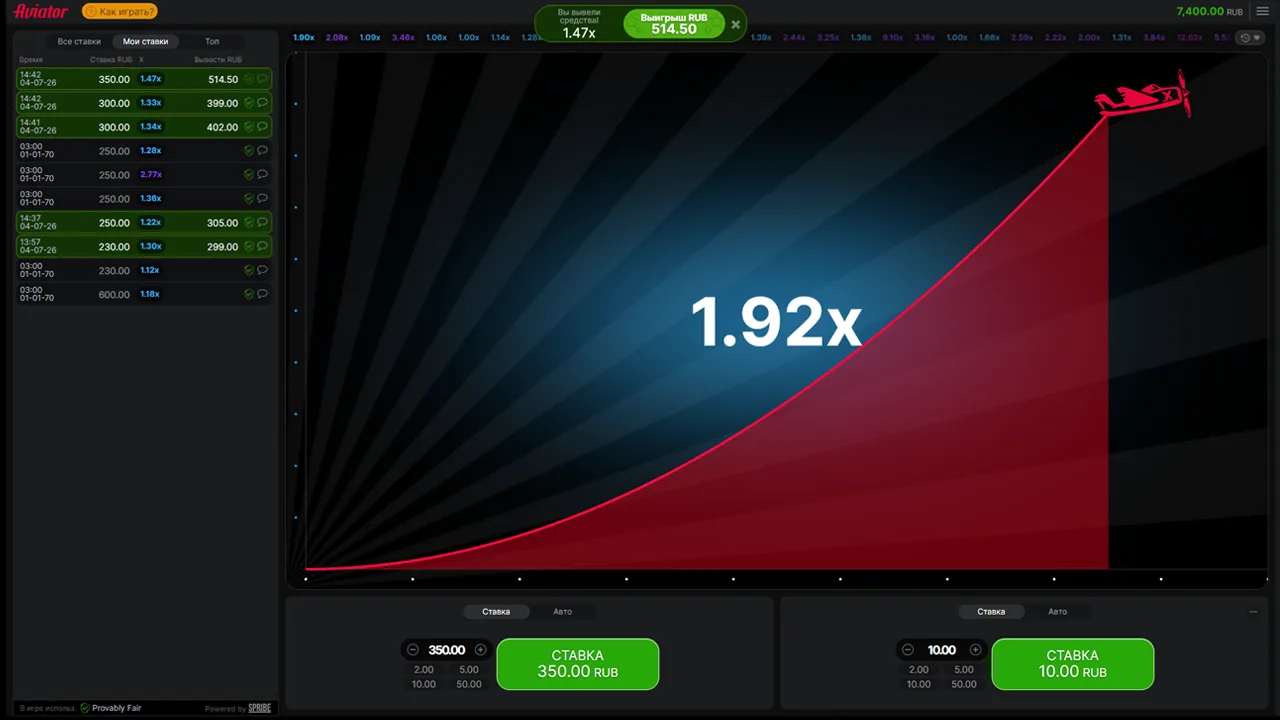
Task: Click chat bubble in the 1.28x row
Action: tap(262, 151)
